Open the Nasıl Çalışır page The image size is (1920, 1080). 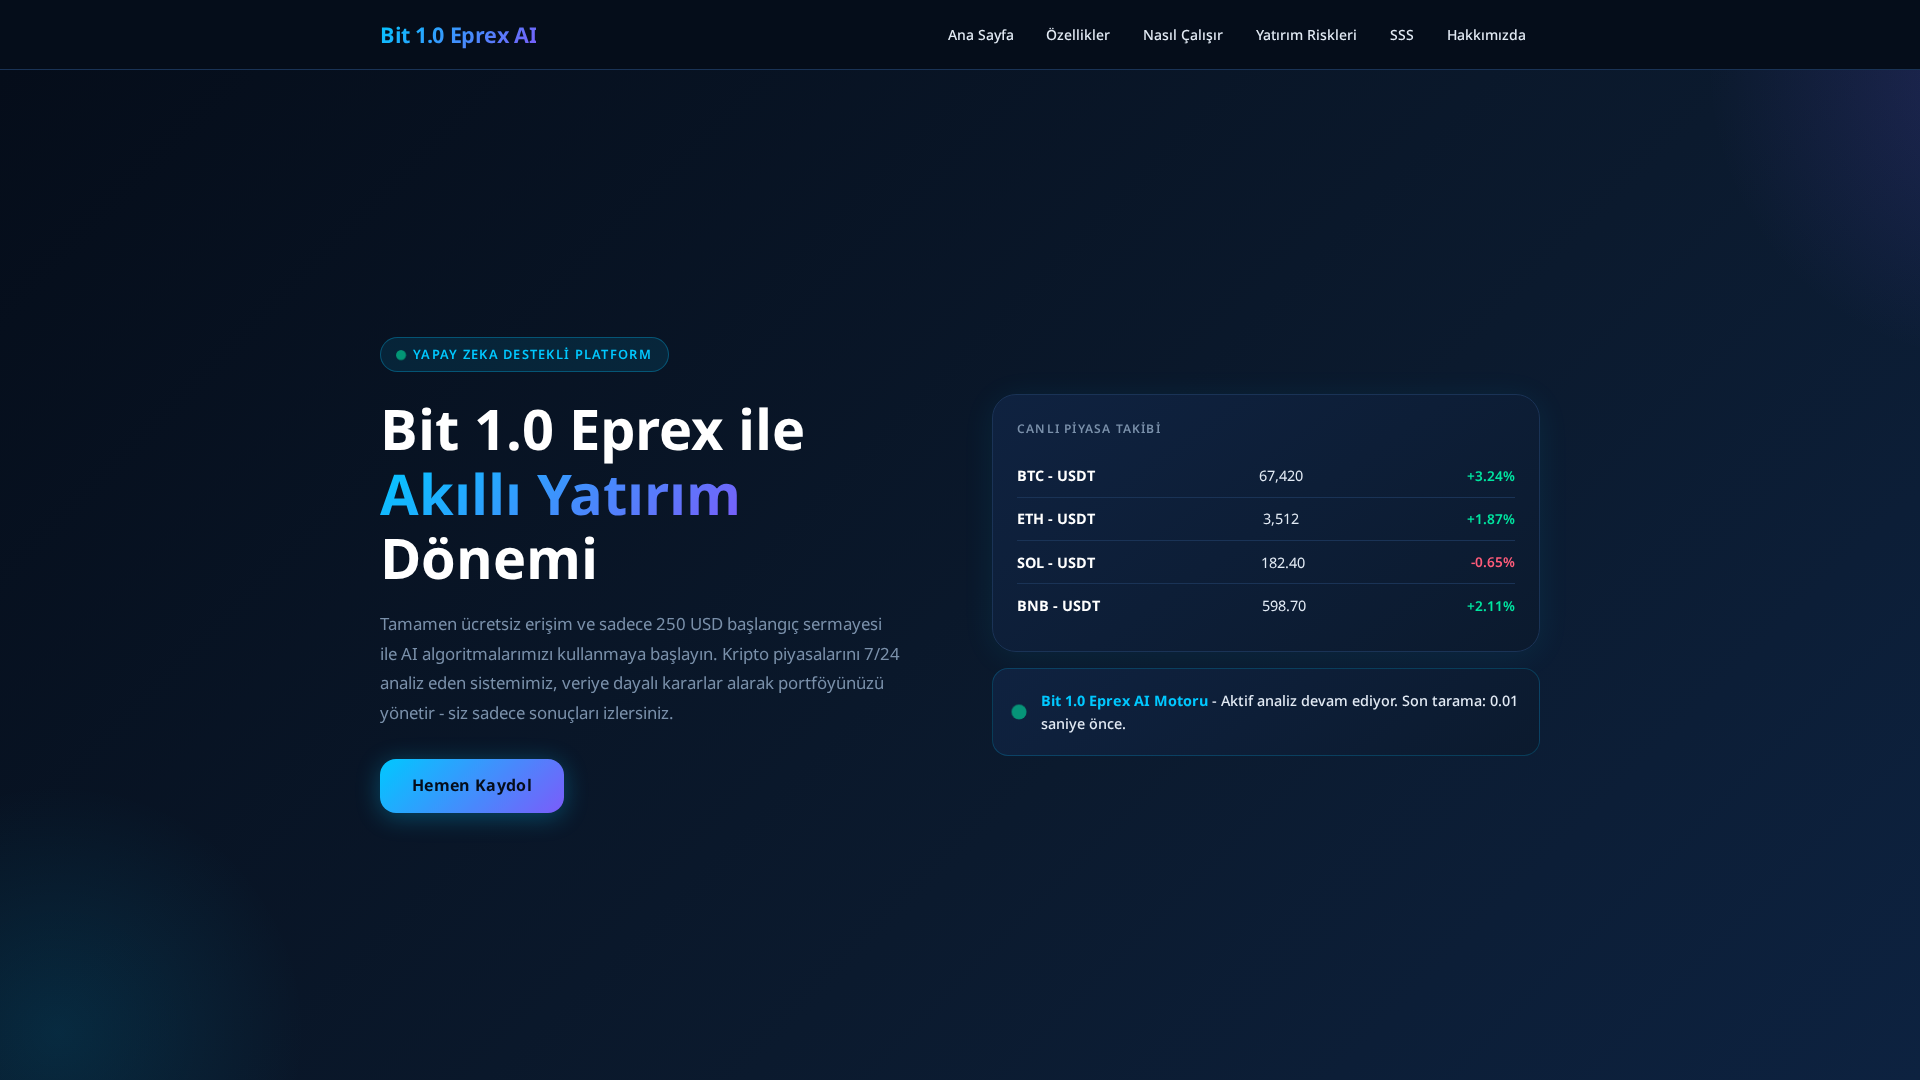click(x=1182, y=34)
